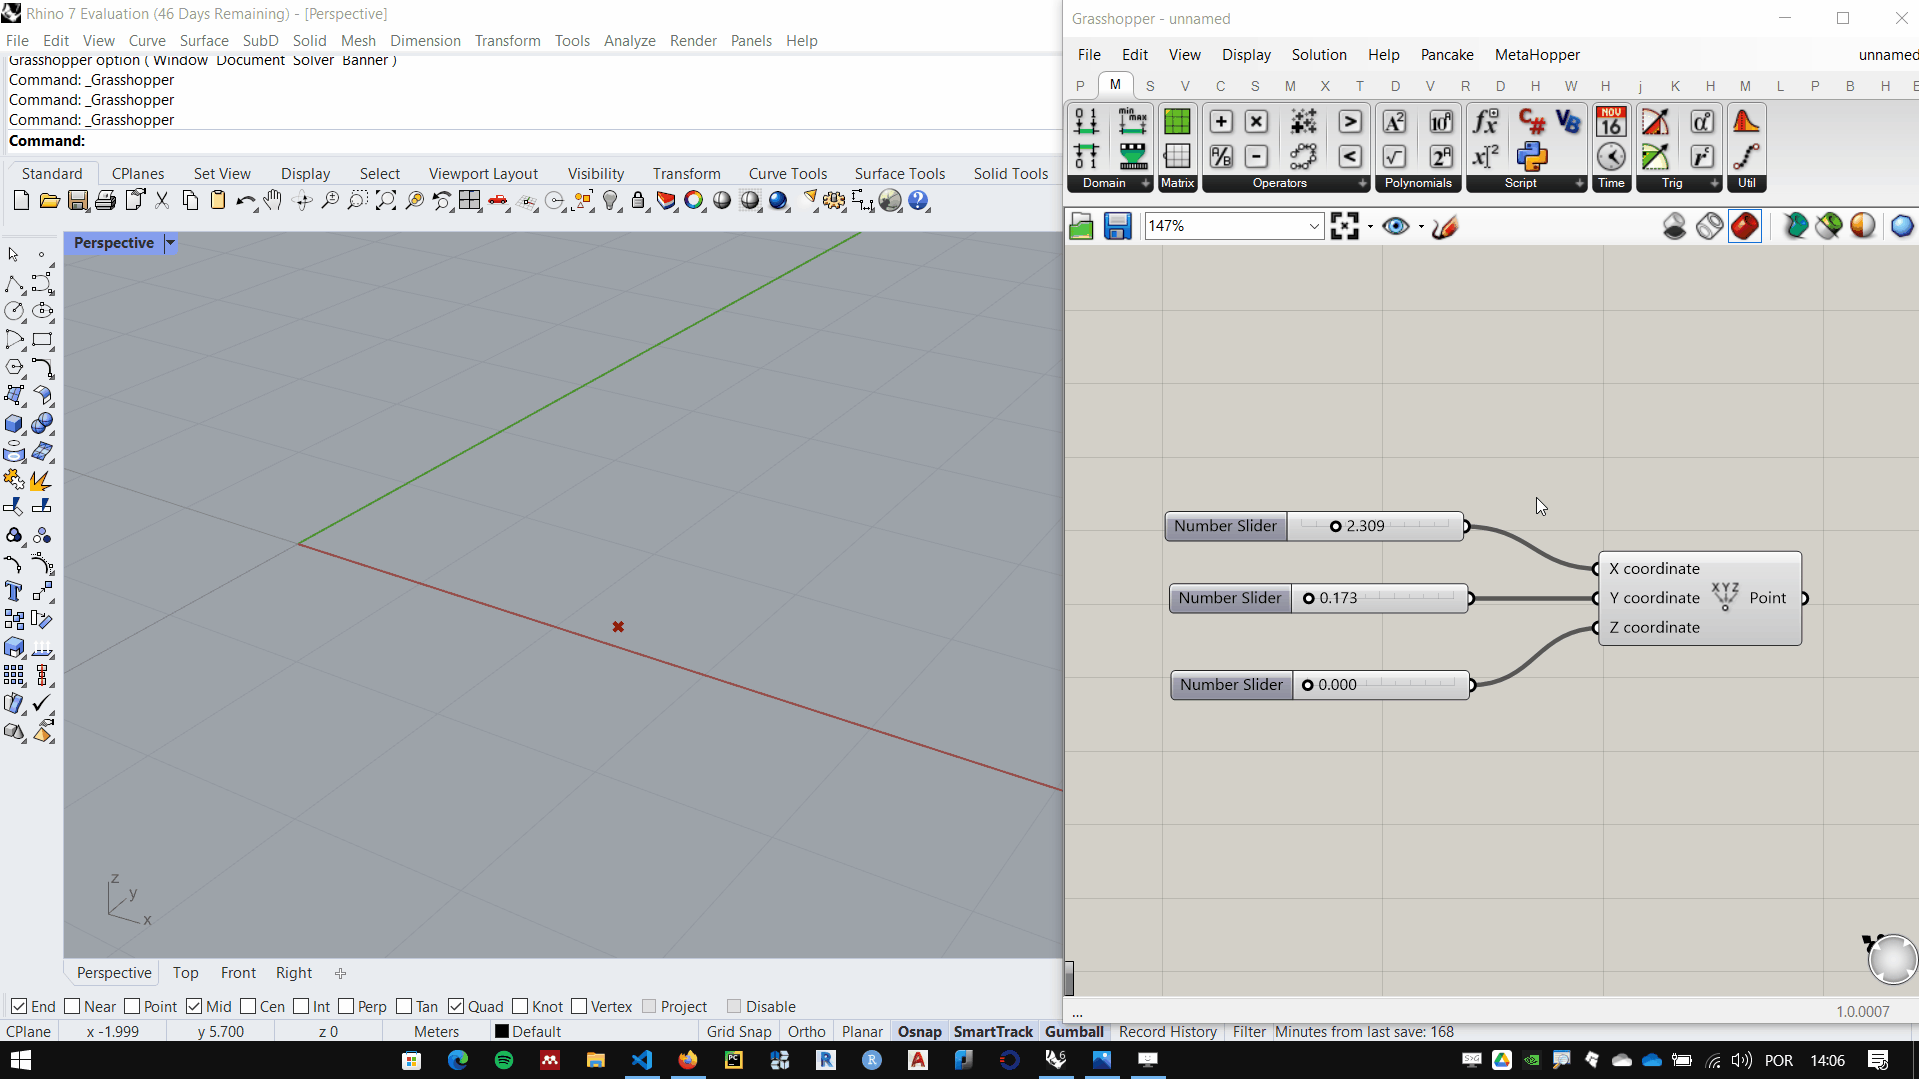Enable the Near object snap checkbox
Viewport: 1919px width, 1079px height.
73,1006
